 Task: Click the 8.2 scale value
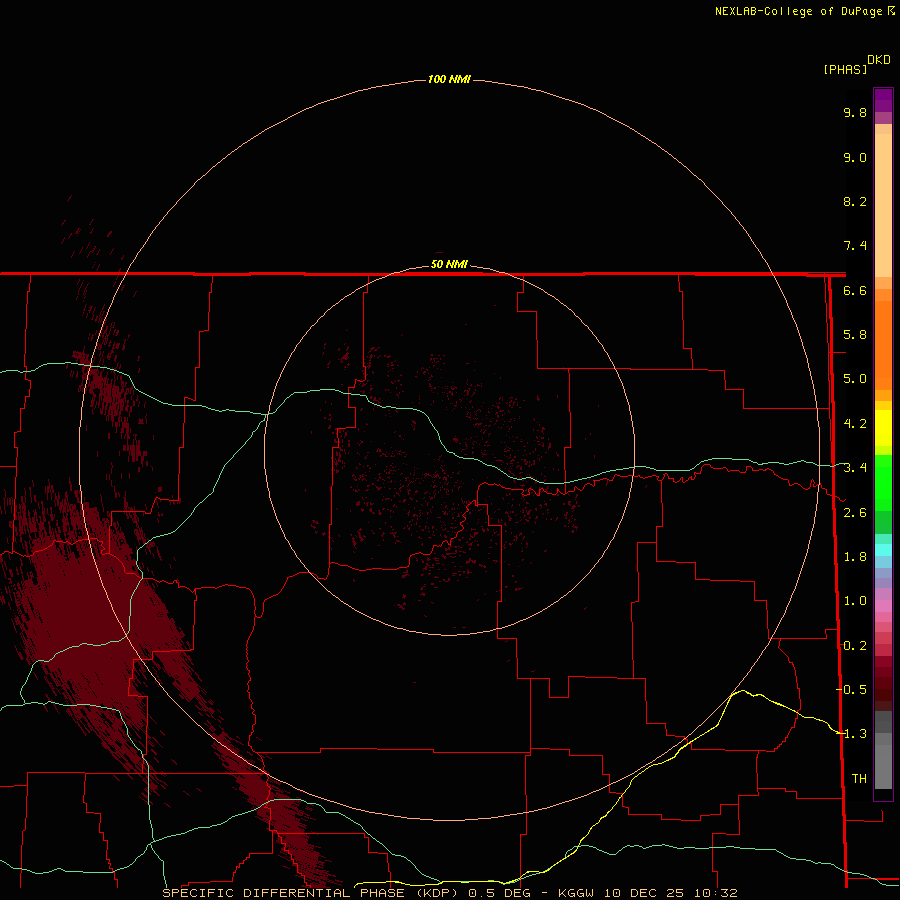pyautogui.click(x=855, y=201)
